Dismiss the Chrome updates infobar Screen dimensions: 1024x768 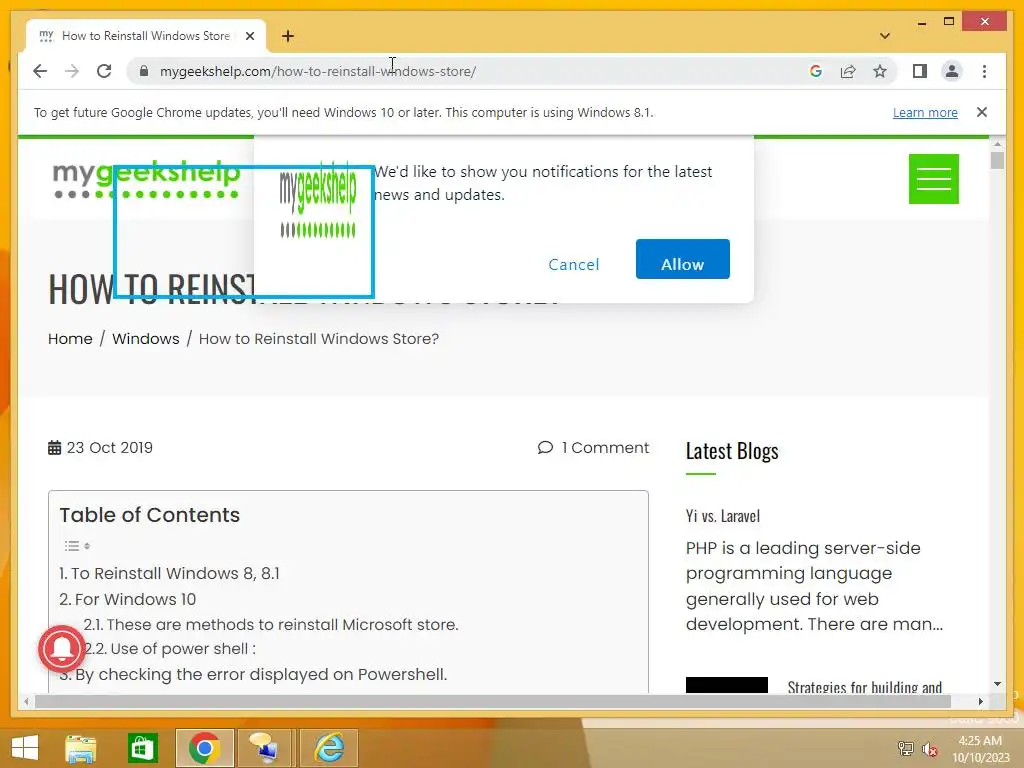(x=982, y=112)
